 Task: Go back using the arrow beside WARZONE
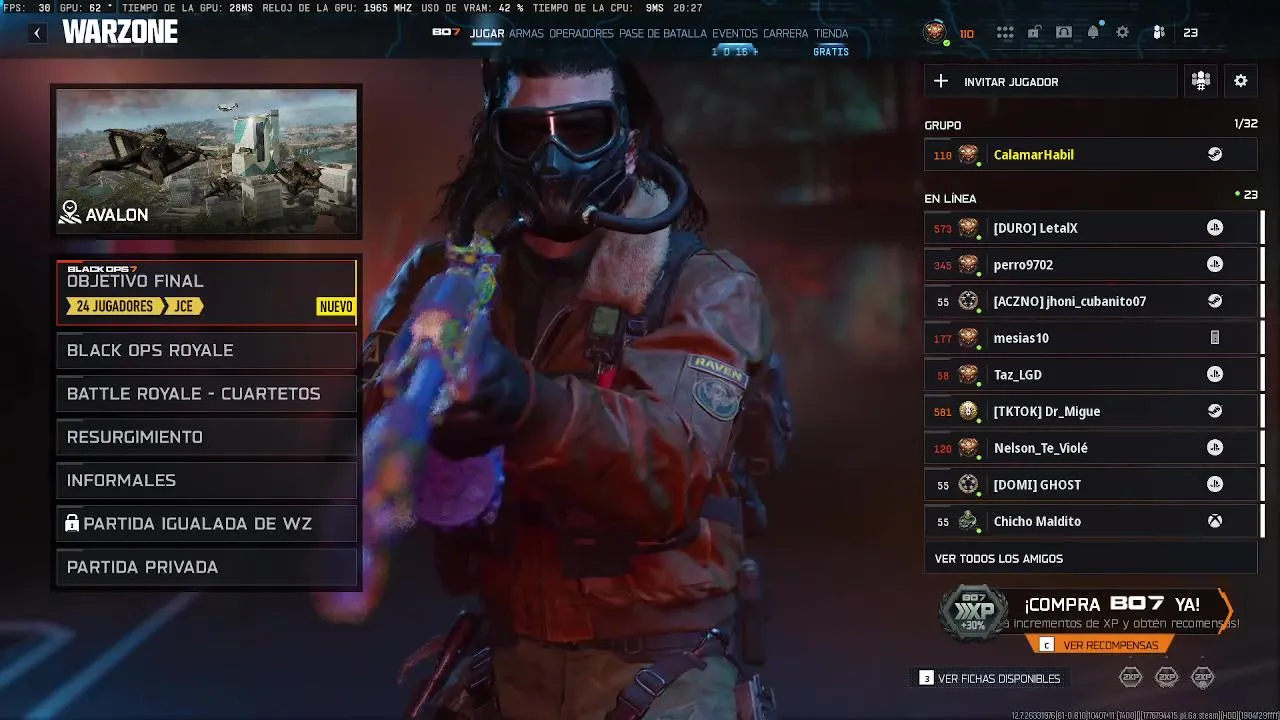[37, 33]
